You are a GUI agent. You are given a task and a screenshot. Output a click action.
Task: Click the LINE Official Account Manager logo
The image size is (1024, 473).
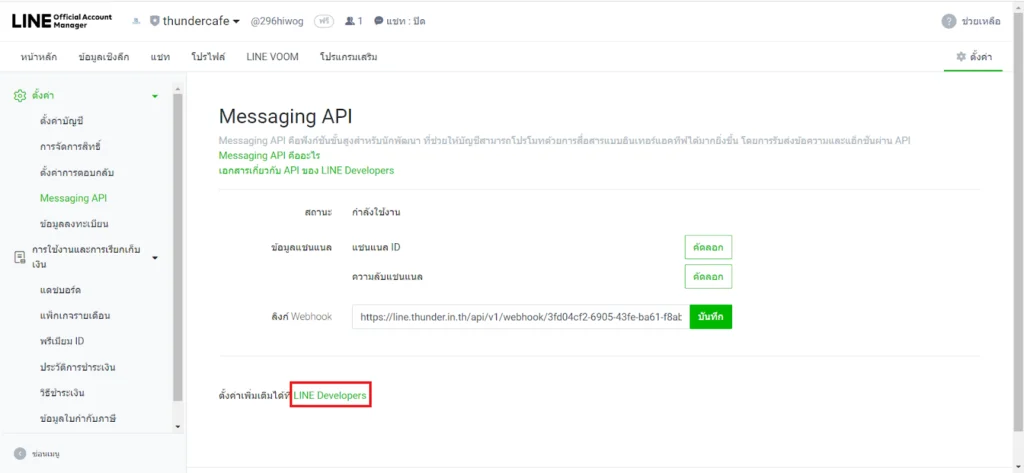pos(61,21)
